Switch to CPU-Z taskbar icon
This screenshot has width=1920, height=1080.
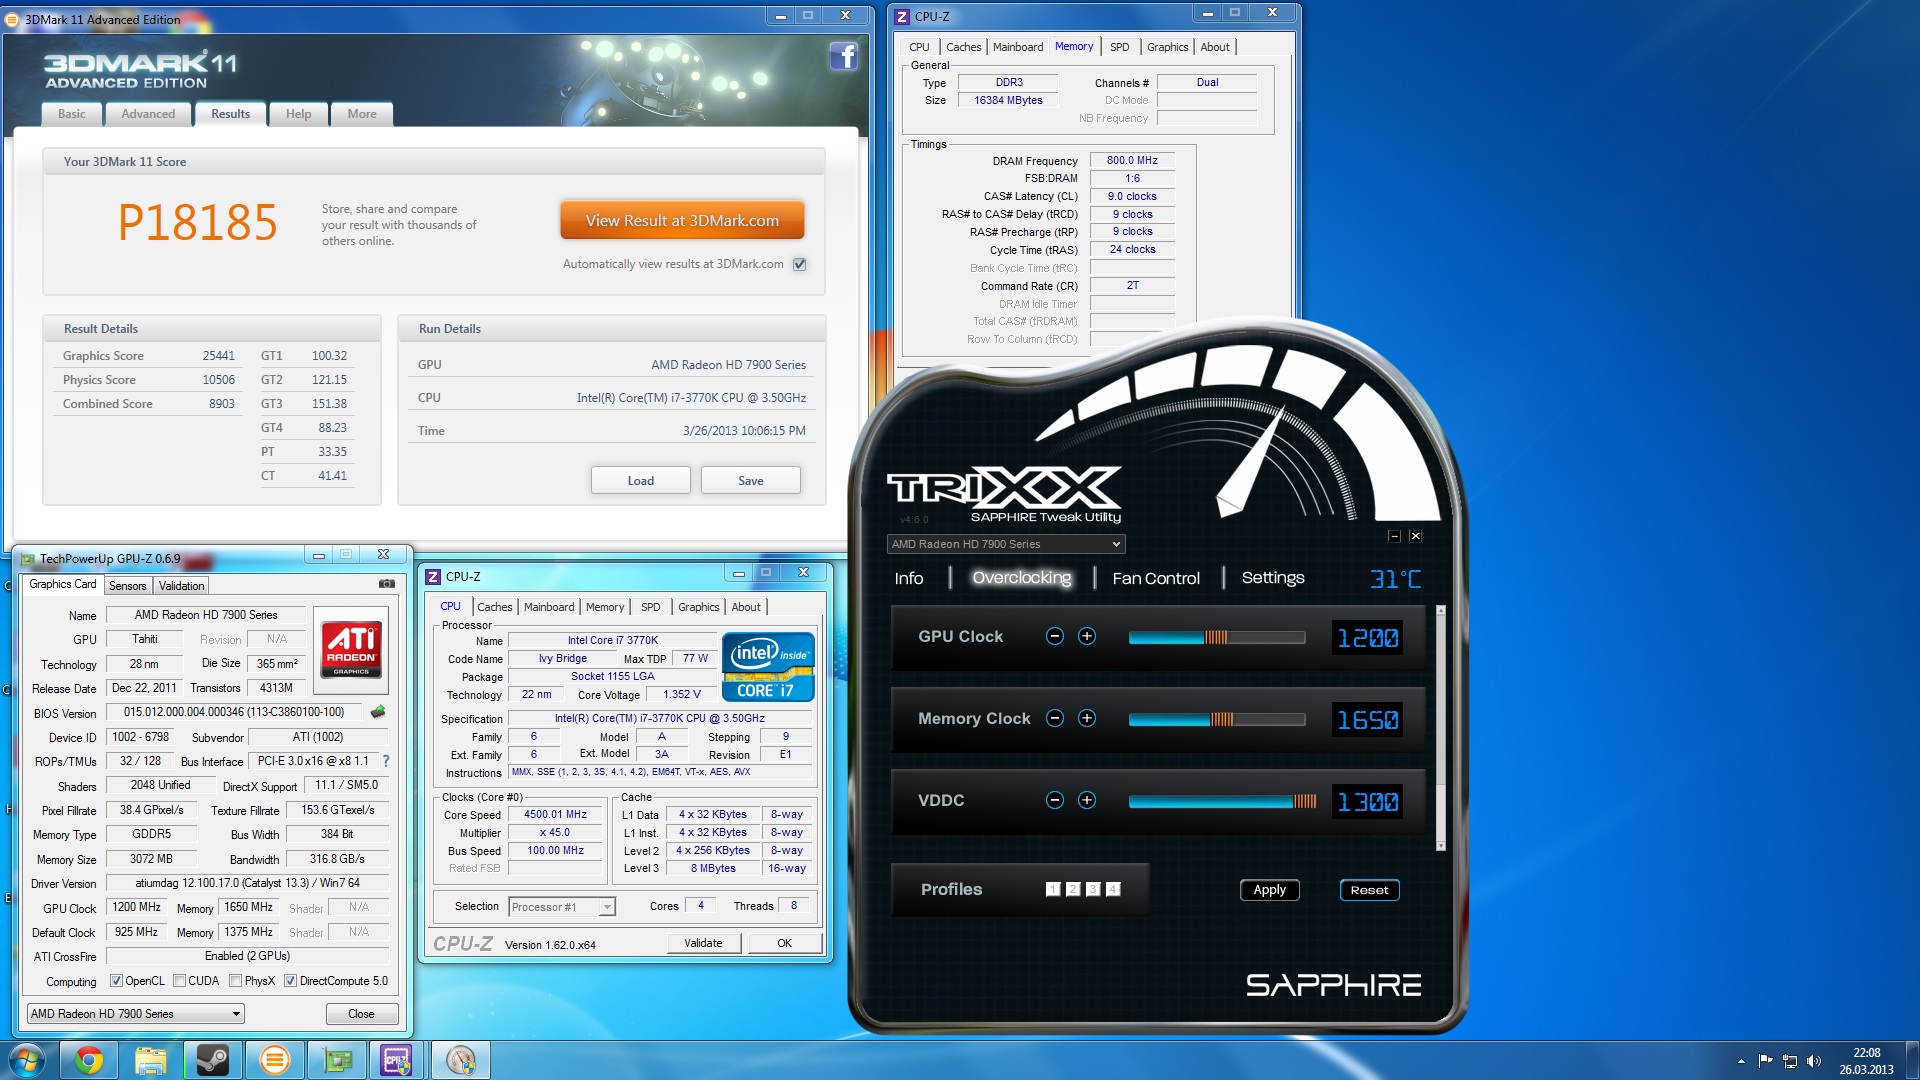(x=397, y=1060)
